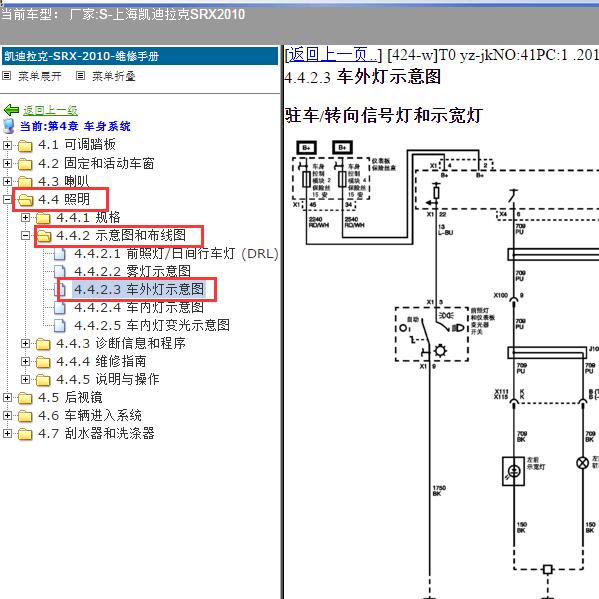Viewport: 599px width, 599px height.
Task: Click folder icon of 4.4.1 规格
Action: click(43, 218)
